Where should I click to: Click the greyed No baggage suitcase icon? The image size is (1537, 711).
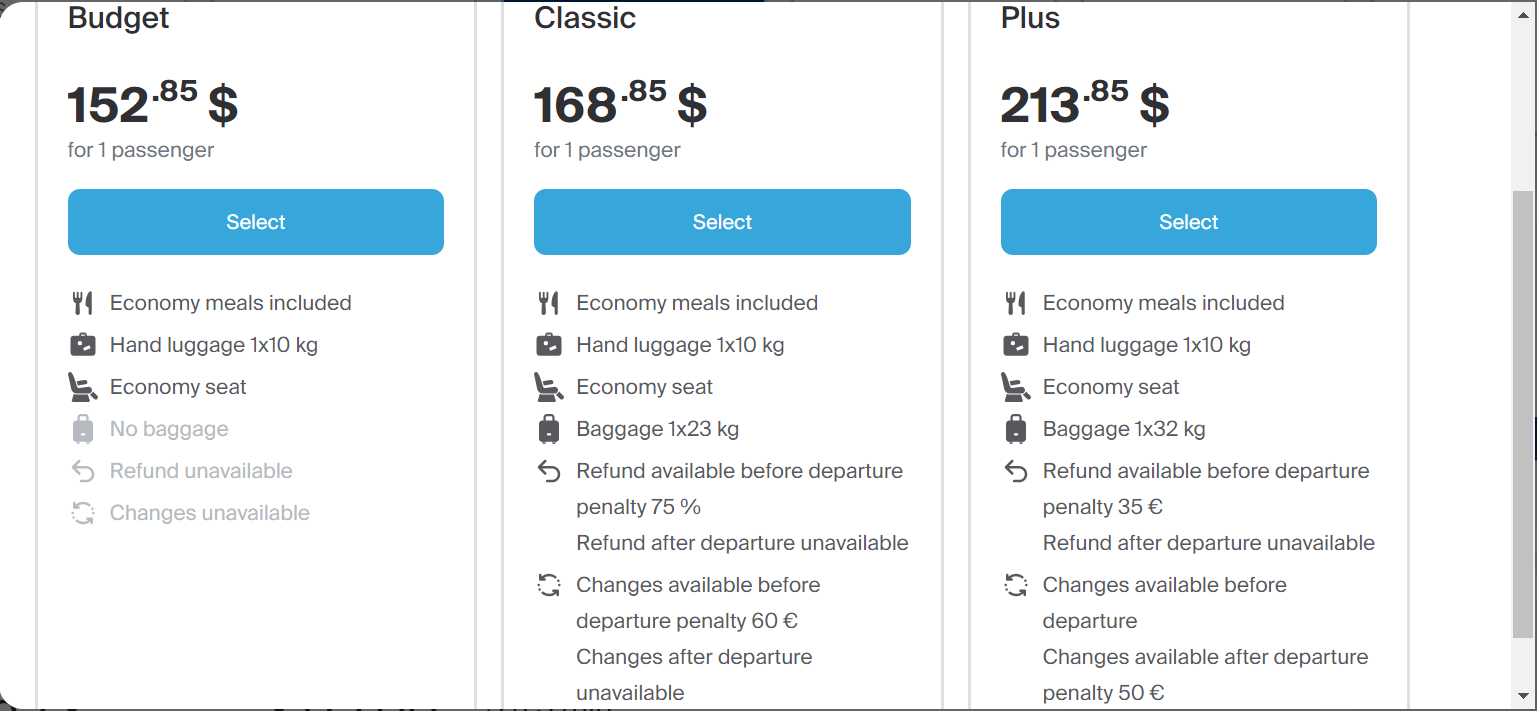point(82,429)
